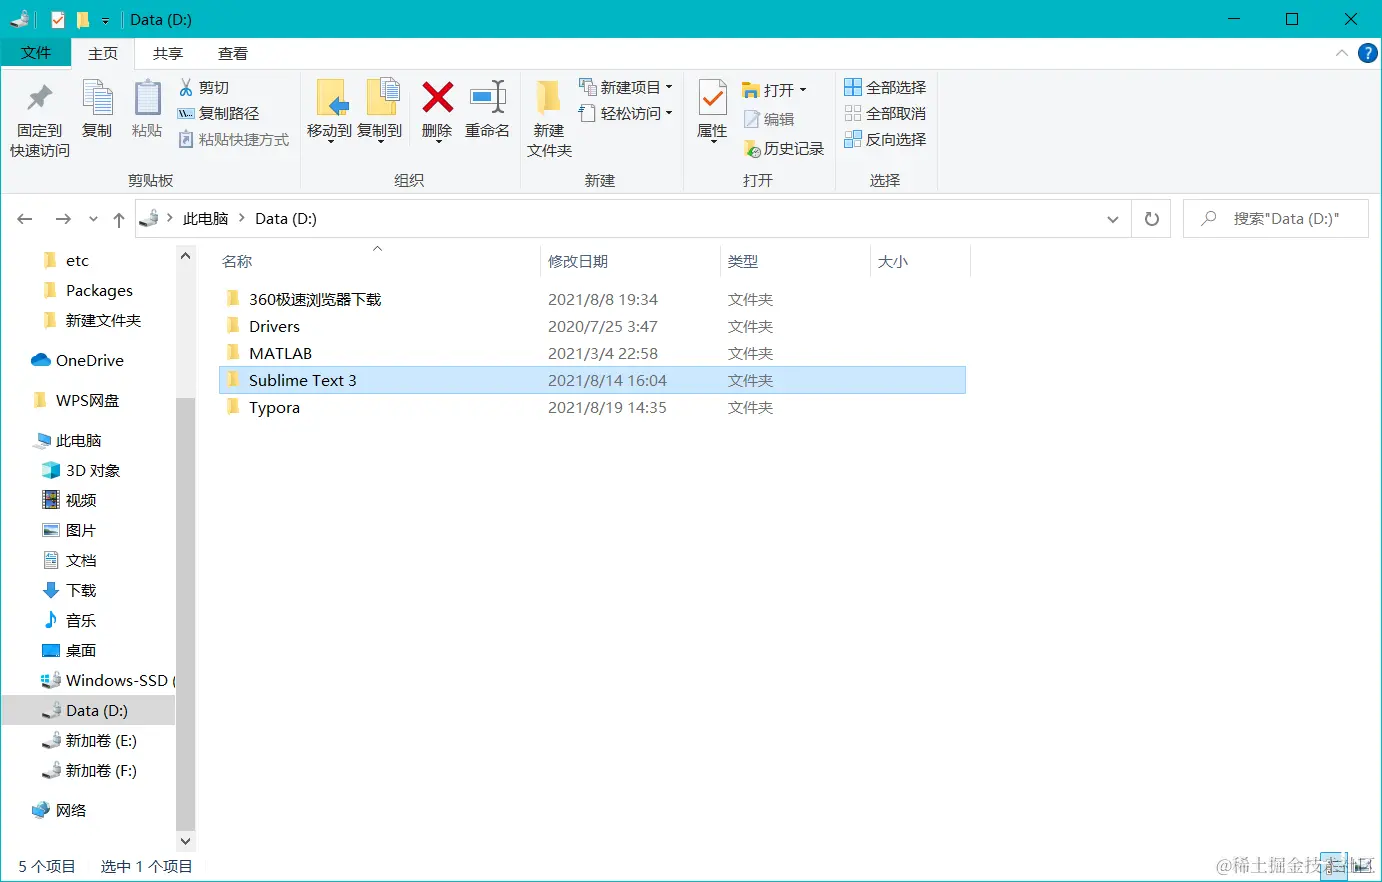Show the folder History
Image resolution: width=1382 pixels, height=882 pixels.
[x=784, y=148]
